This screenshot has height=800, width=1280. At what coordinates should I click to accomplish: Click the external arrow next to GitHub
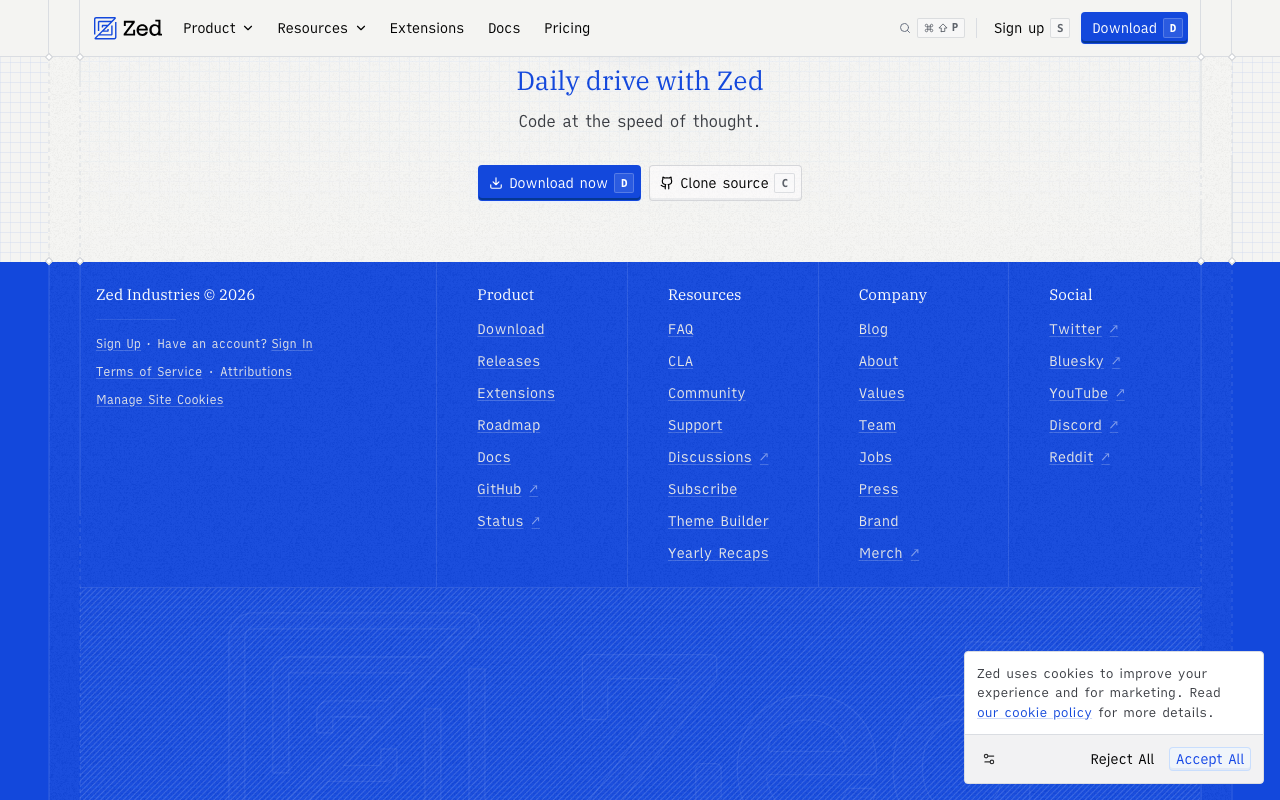tap(533, 489)
